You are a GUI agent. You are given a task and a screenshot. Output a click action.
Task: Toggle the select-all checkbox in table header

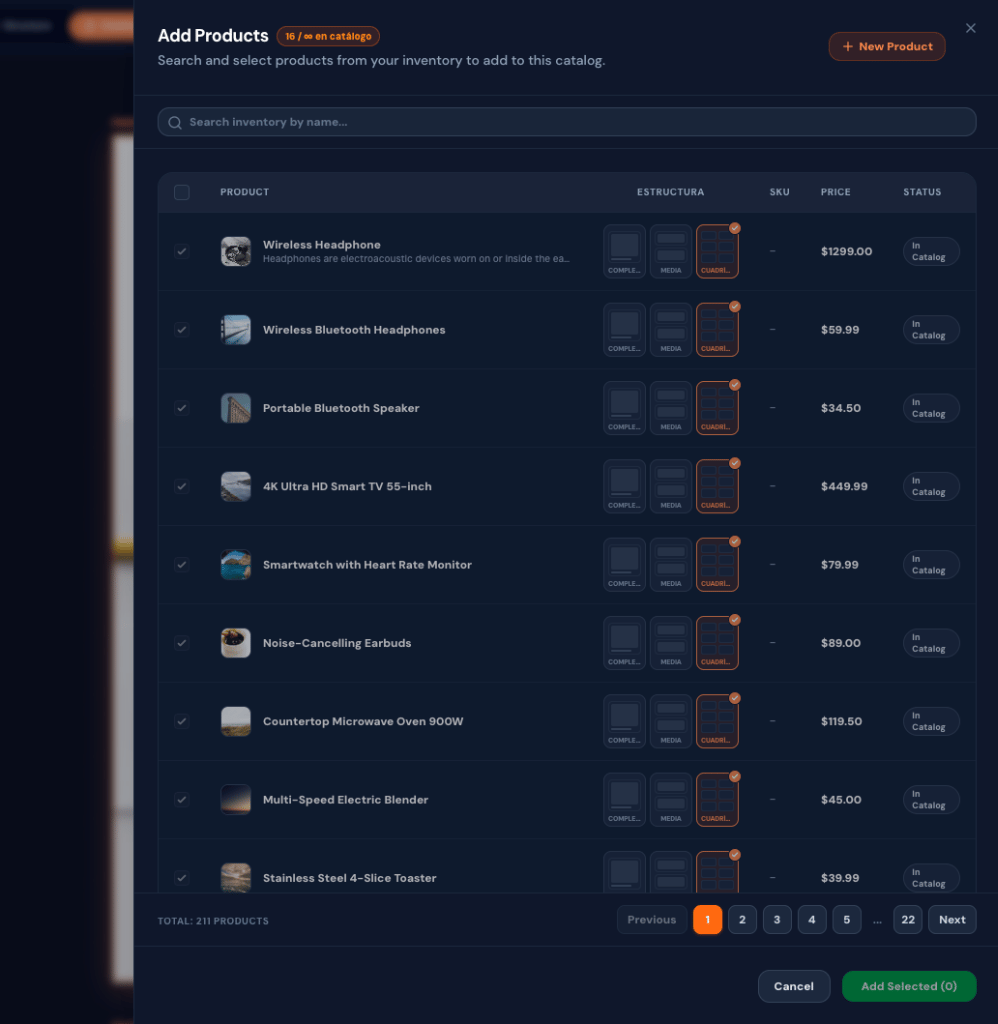(182, 192)
